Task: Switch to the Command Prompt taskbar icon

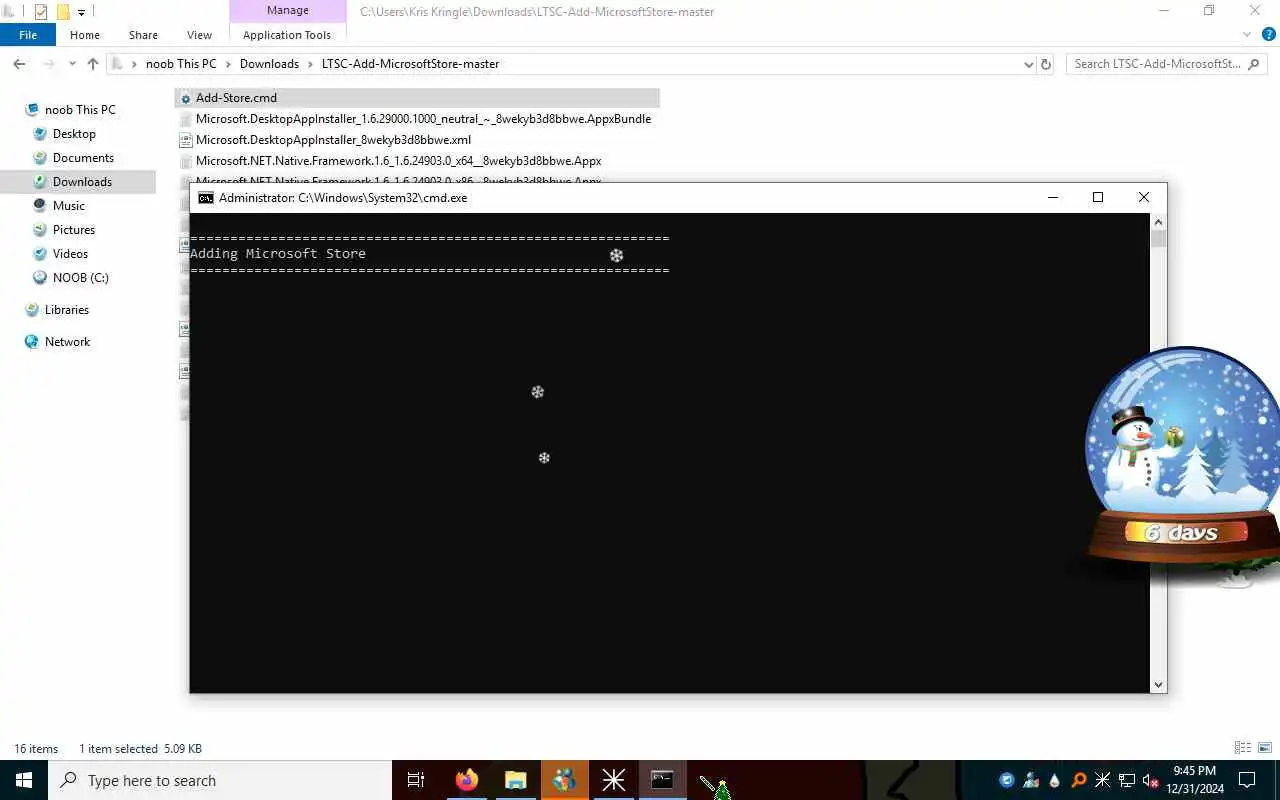Action: [x=662, y=780]
